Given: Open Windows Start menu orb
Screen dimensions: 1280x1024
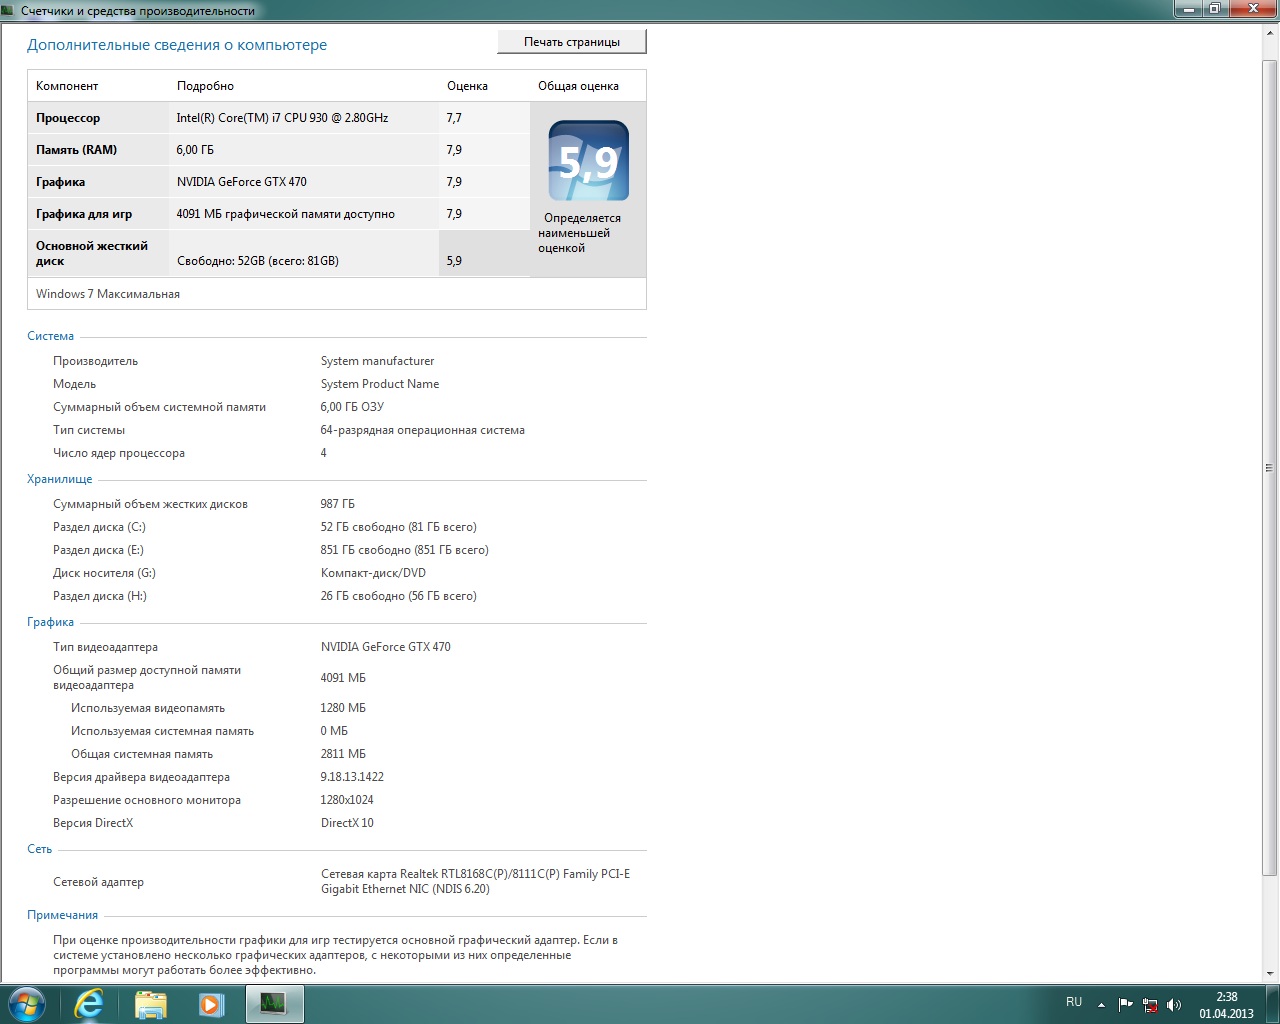Looking at the screenshot, I should point(27,1004).
